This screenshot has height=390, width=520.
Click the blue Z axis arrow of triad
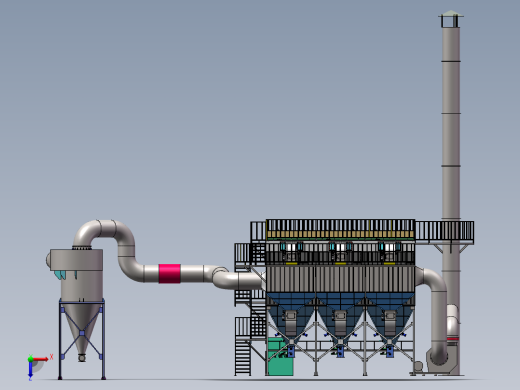[x=30, y=370]
